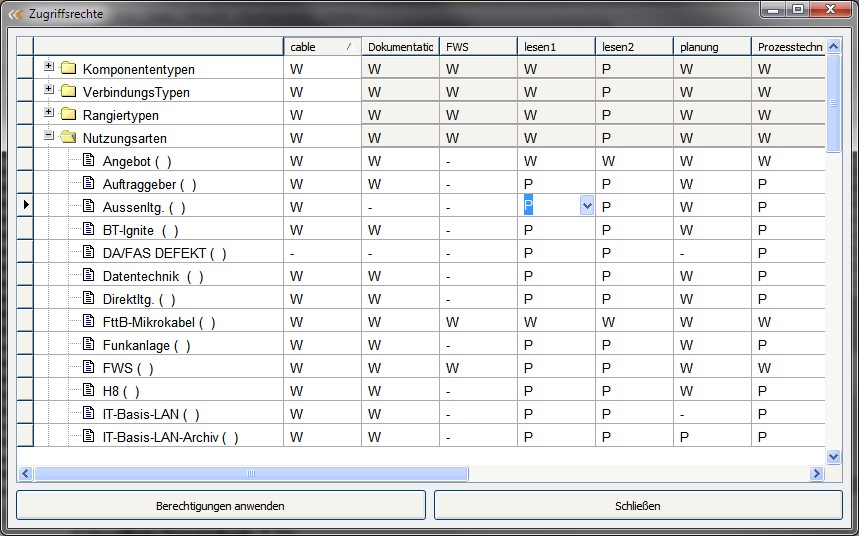Click the Schließen button
This screenshot has width=859, height=536.
click(638, 505)
